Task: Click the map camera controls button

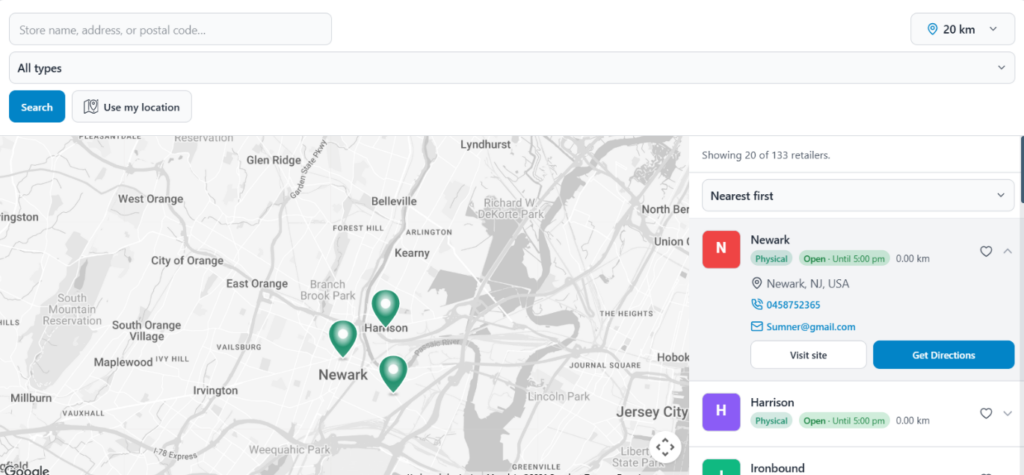Action: click(x=665, y=448)
